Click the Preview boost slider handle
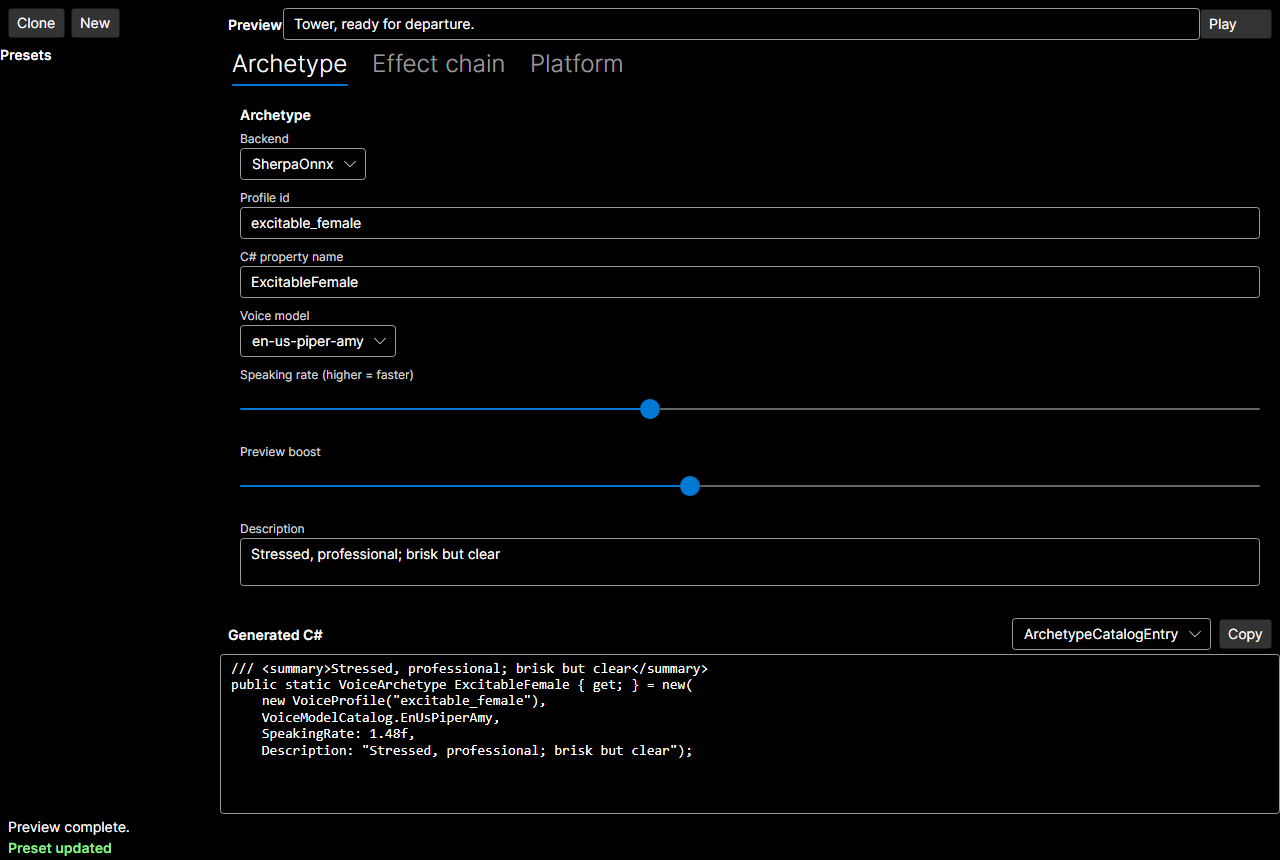1280x860 pixels. point(689,486)
